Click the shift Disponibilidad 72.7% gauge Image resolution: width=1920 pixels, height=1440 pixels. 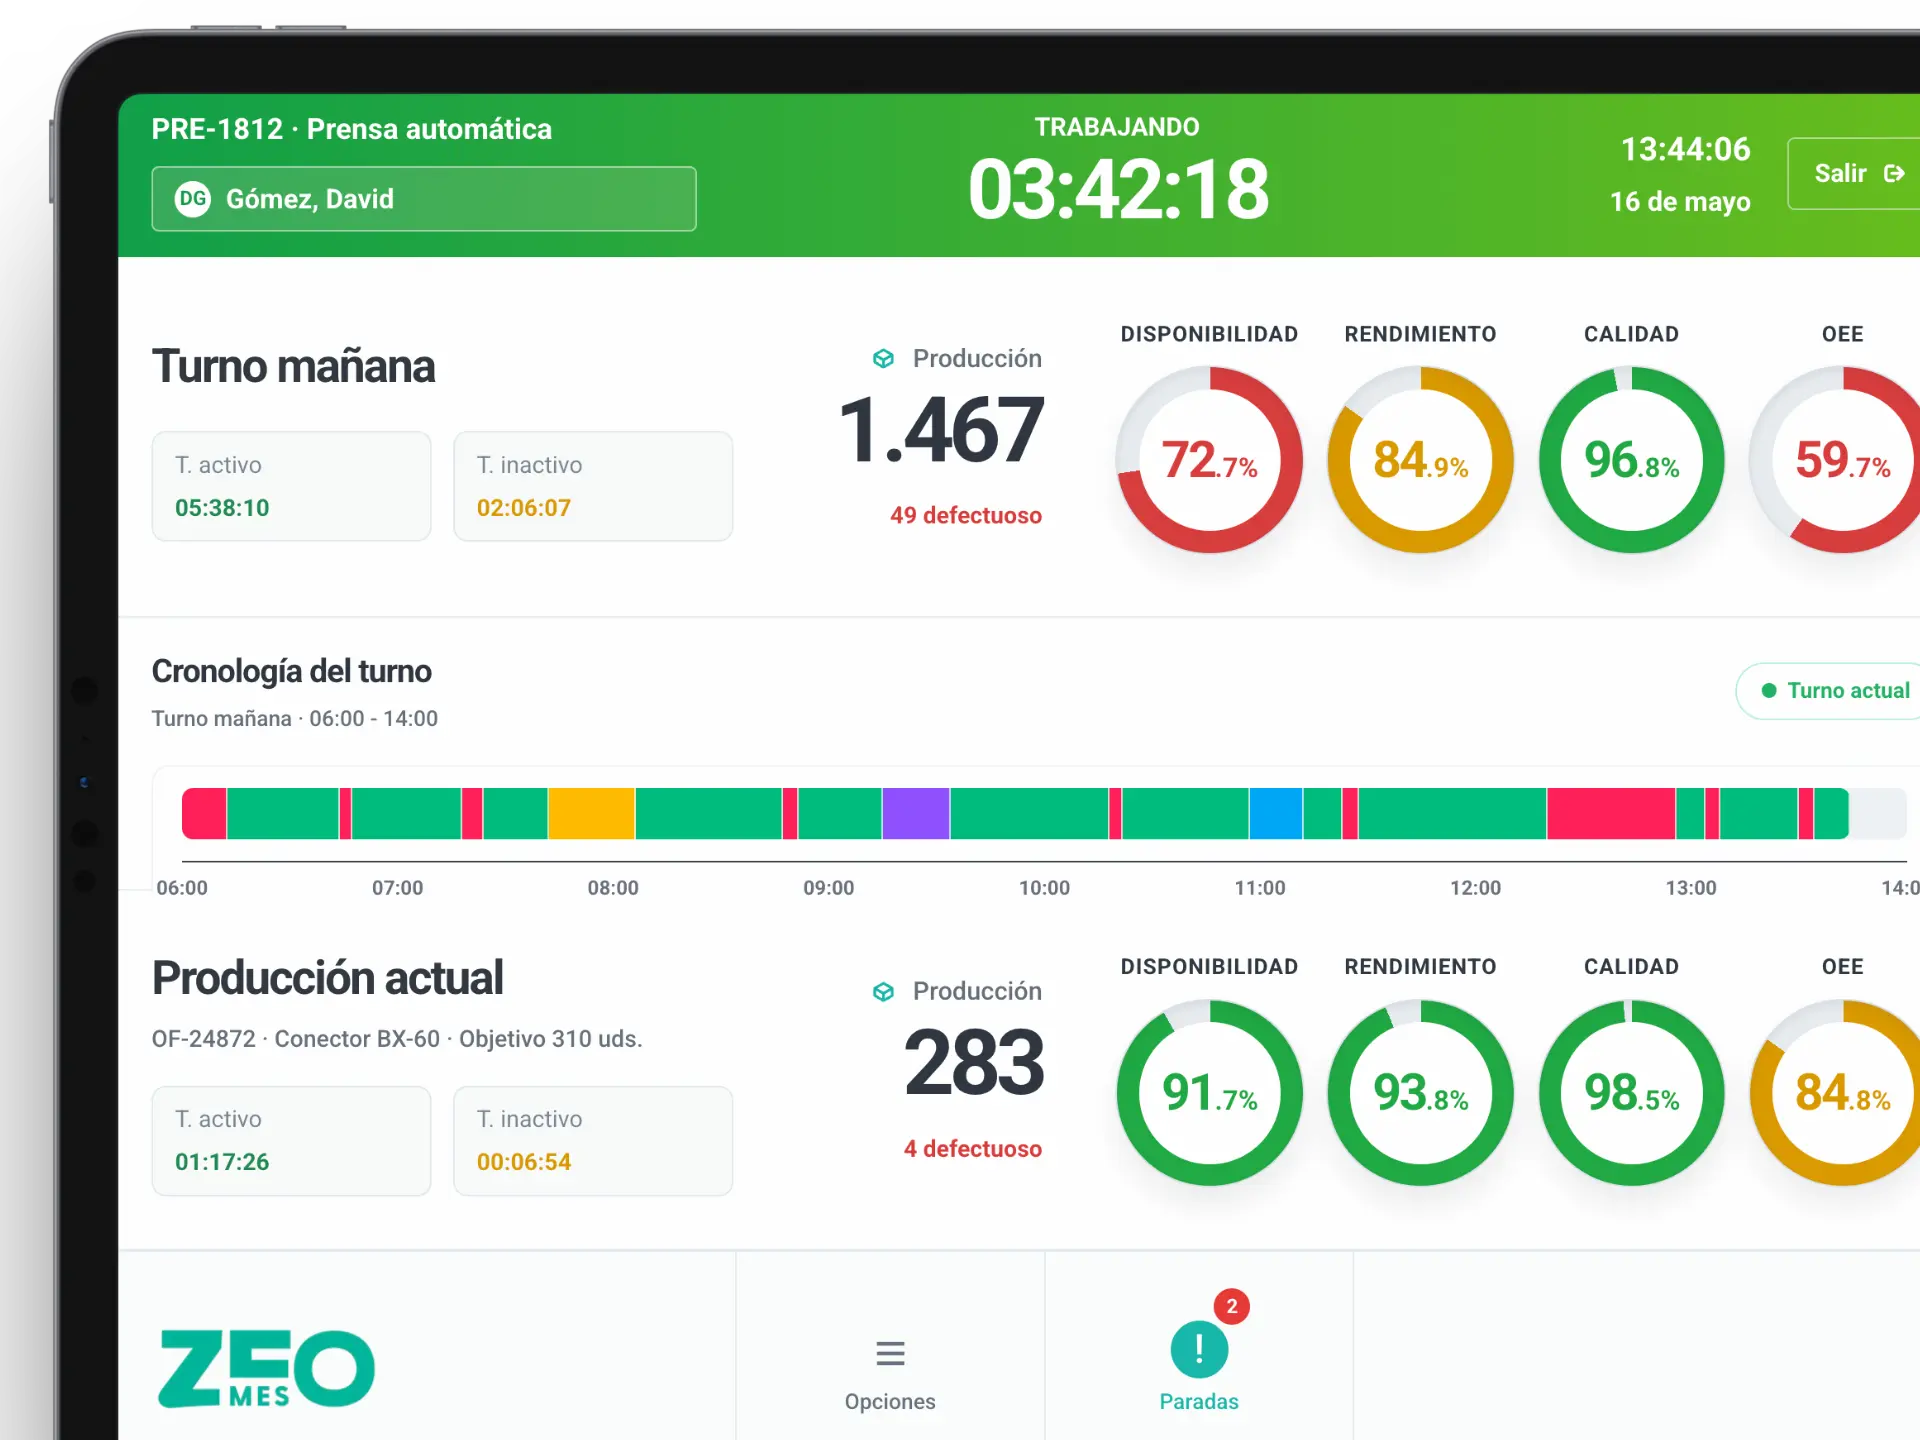coord(1210,460)
